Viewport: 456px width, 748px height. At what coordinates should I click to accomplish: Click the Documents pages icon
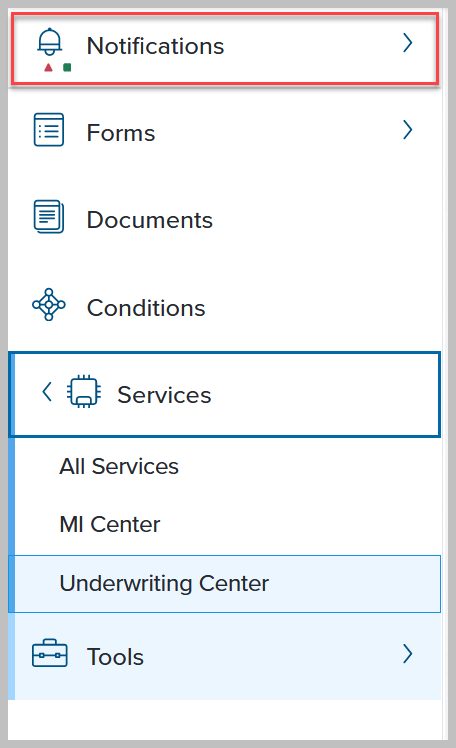click(x=49, y=217)
